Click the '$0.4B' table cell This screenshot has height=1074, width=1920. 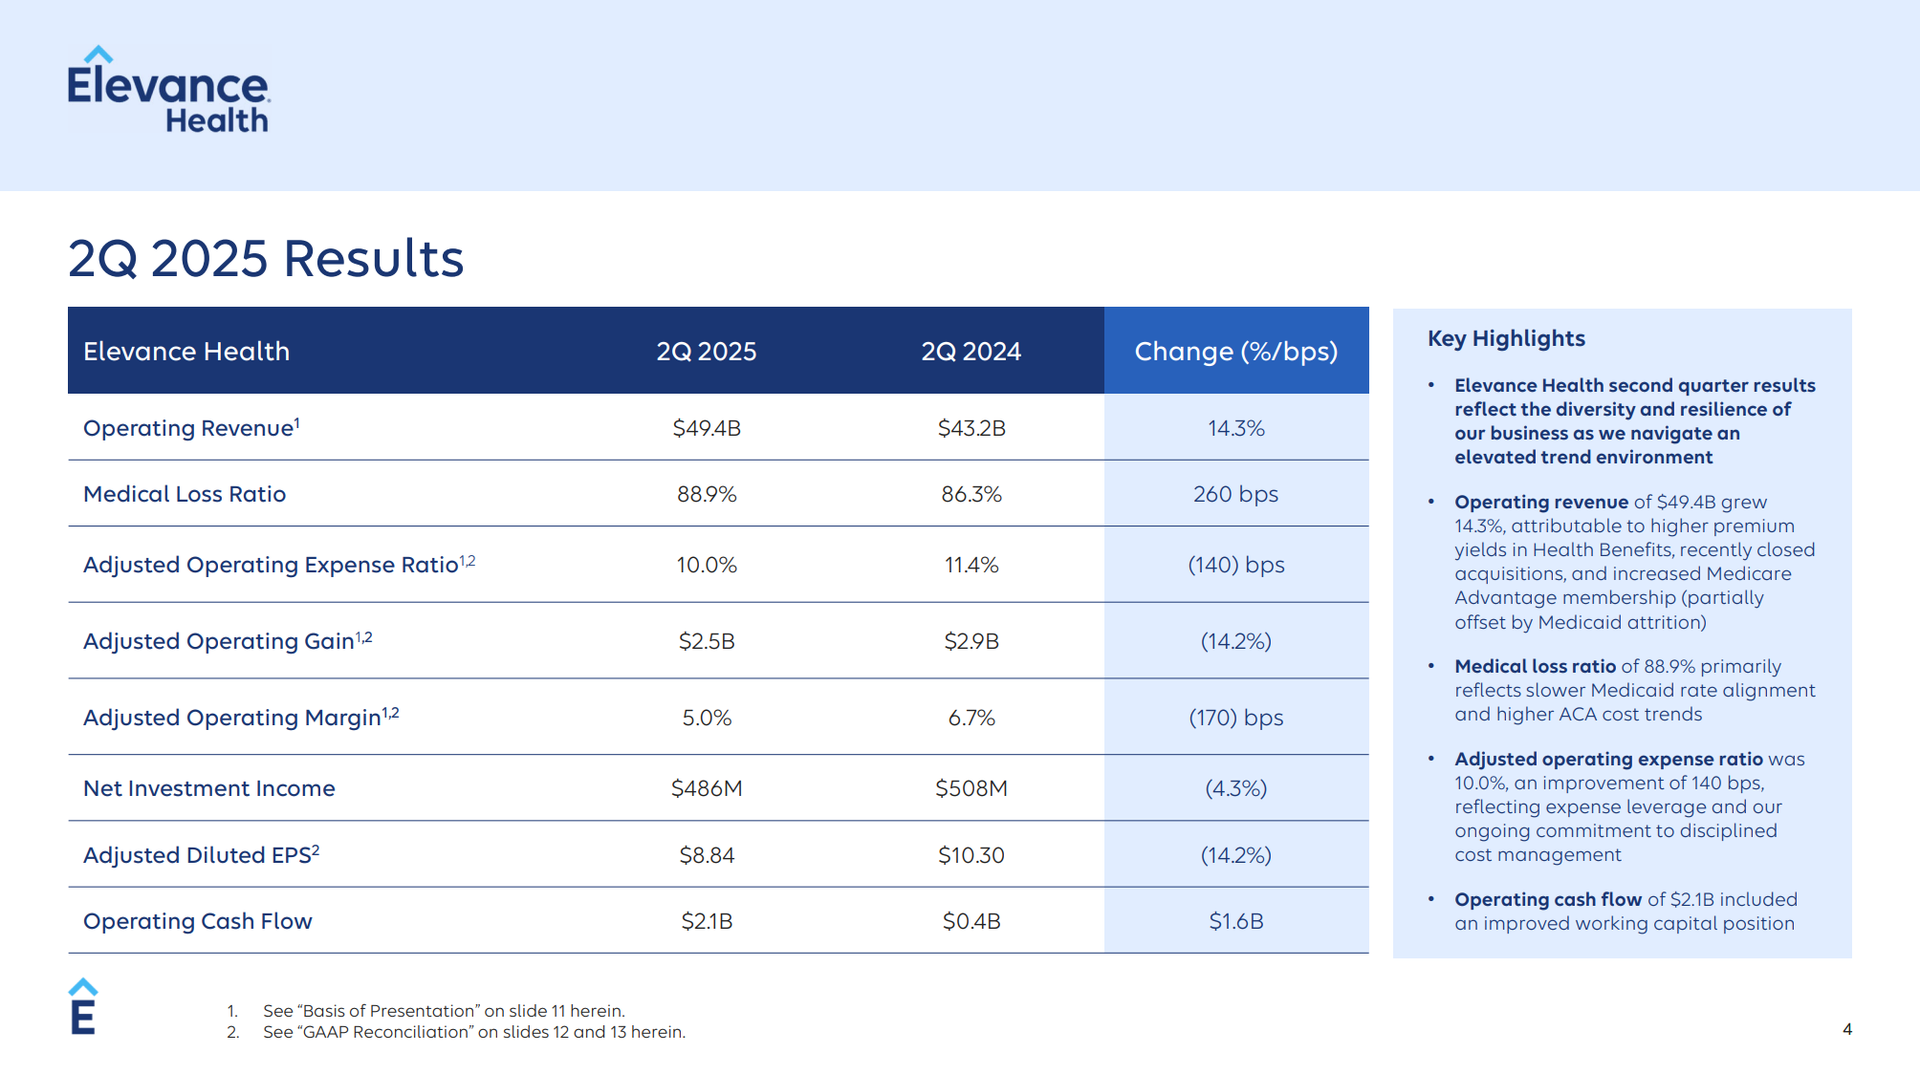point(971,921)
